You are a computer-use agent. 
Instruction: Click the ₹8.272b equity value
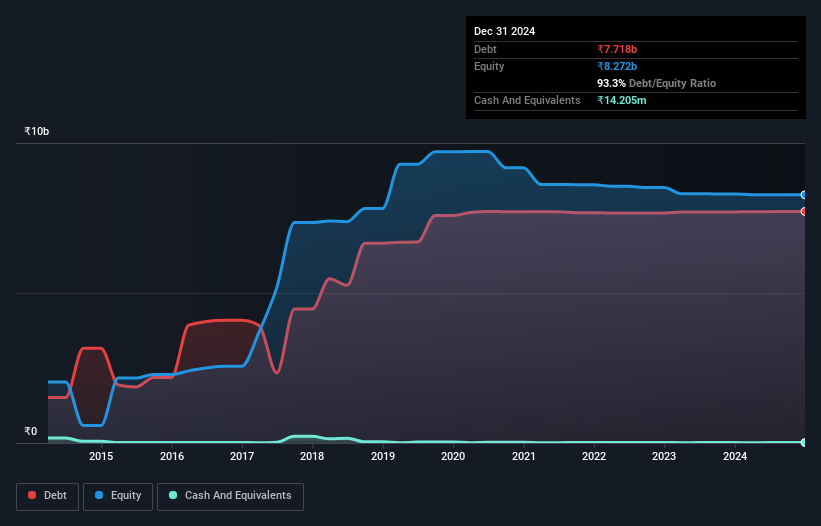617,66
